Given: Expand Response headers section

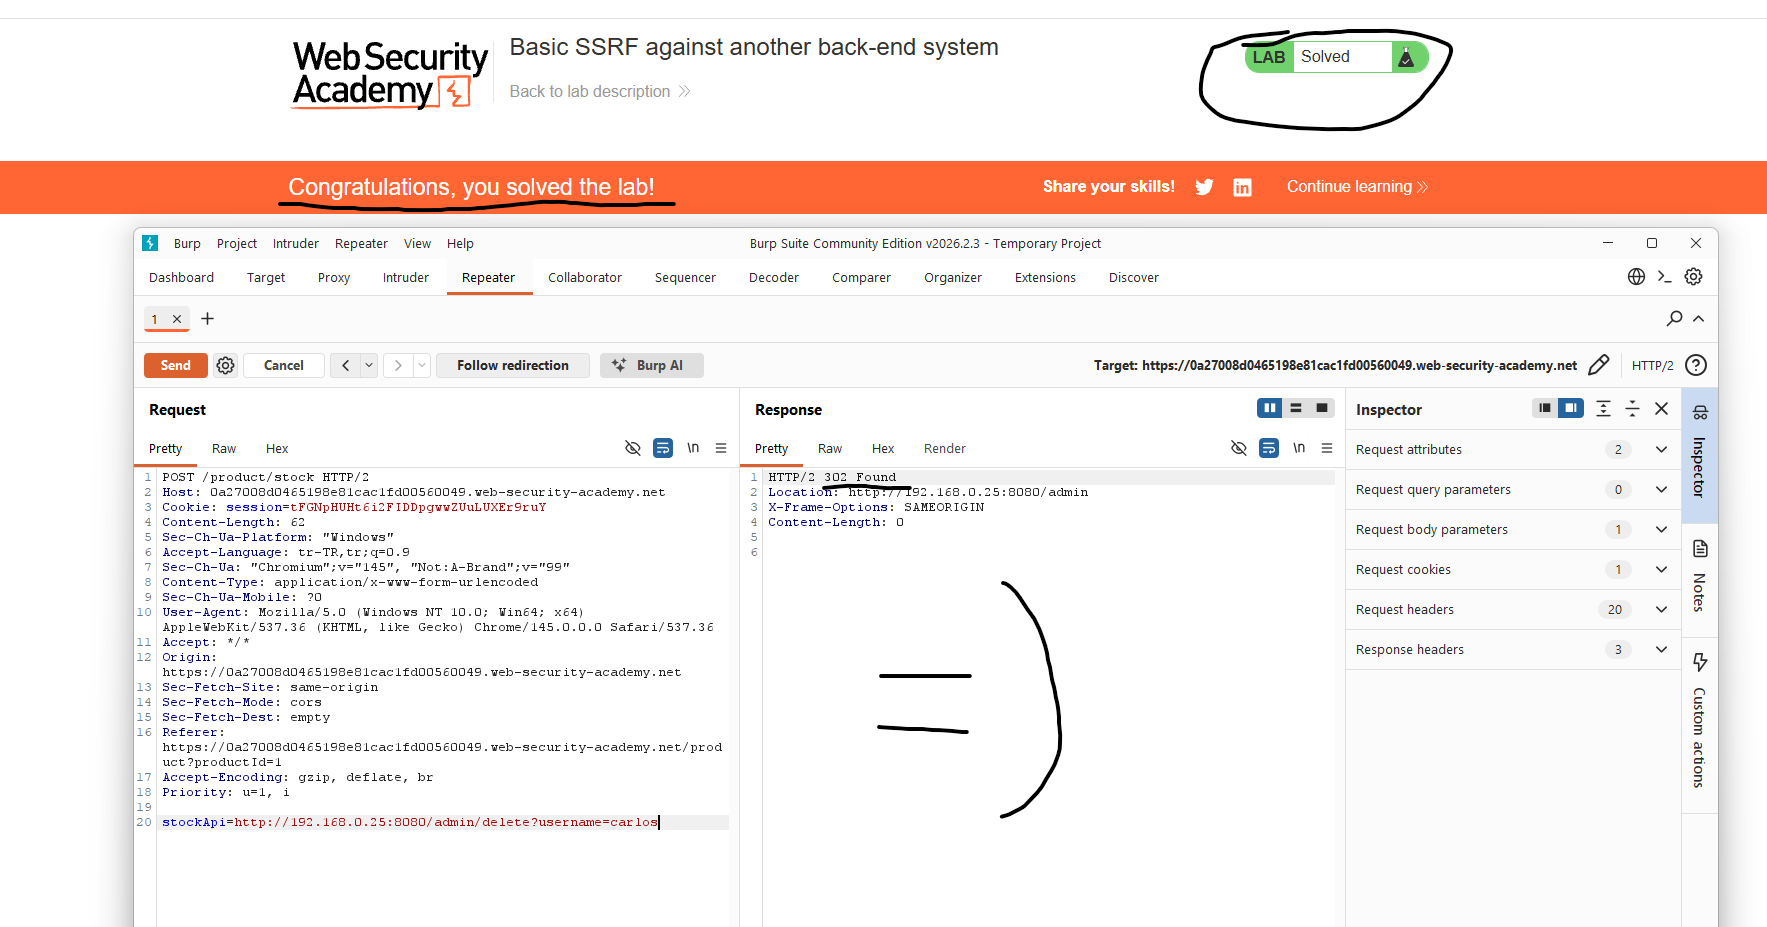Looking at the screenshot, I should (x=1661, y=650).
